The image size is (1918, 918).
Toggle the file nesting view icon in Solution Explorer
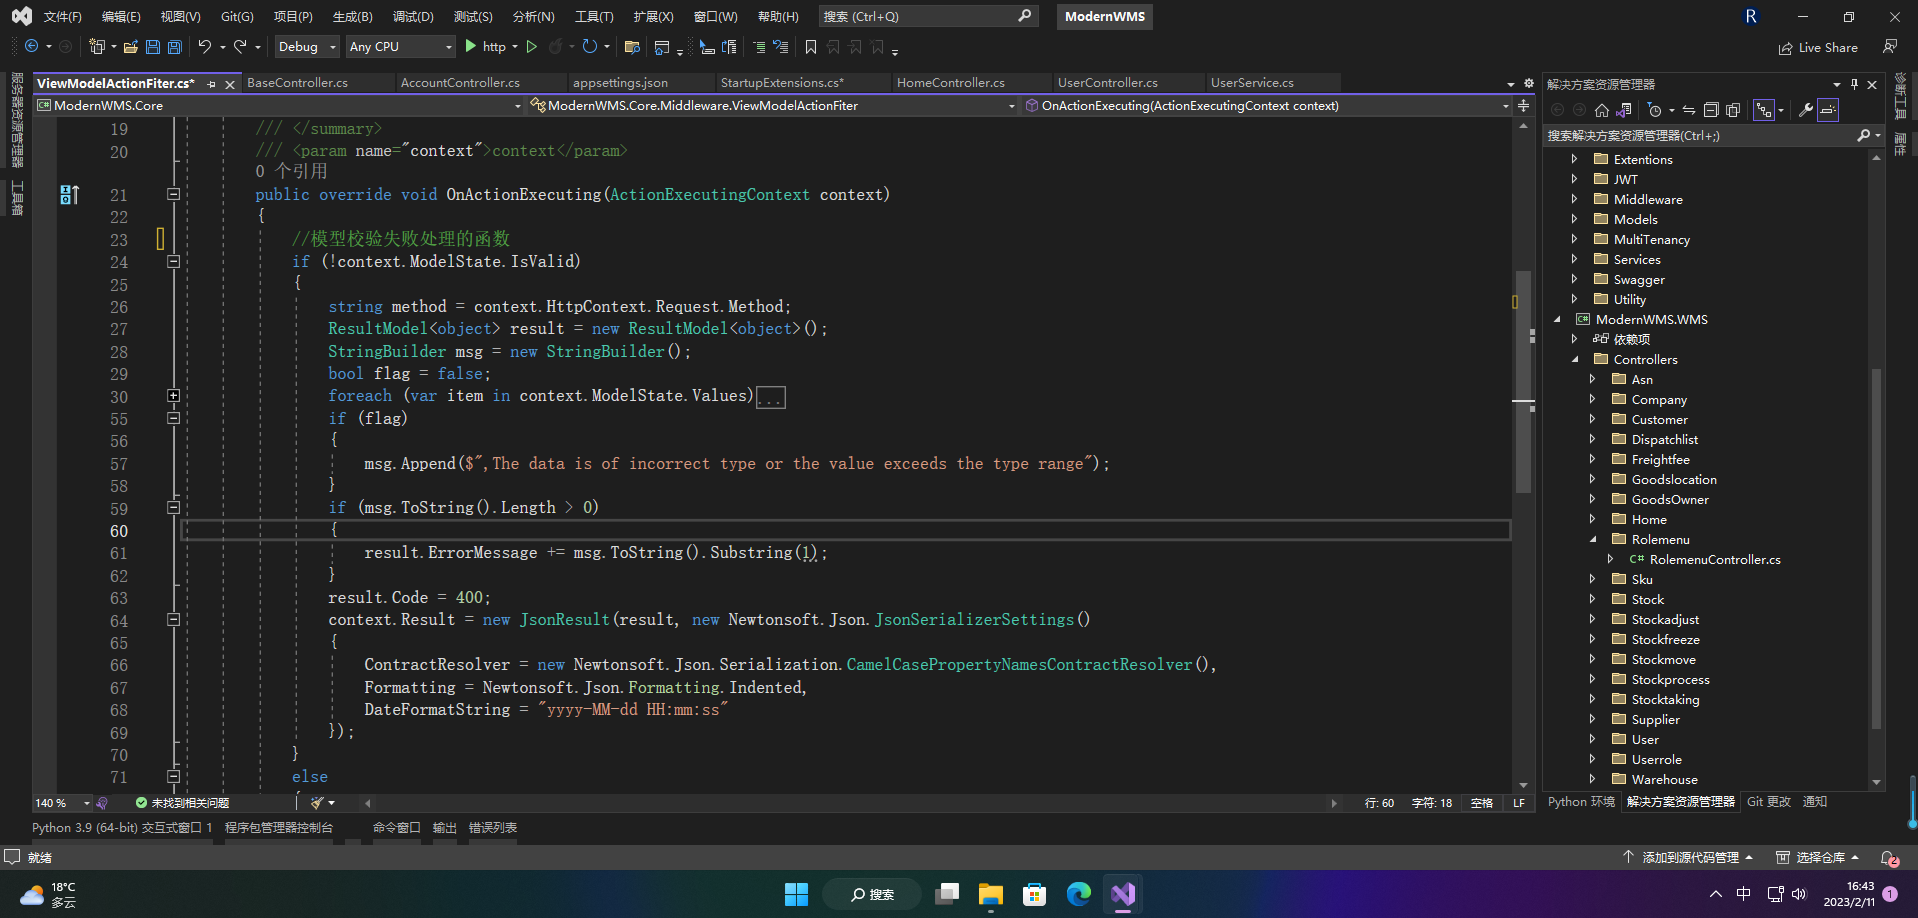coord(1764,110)
